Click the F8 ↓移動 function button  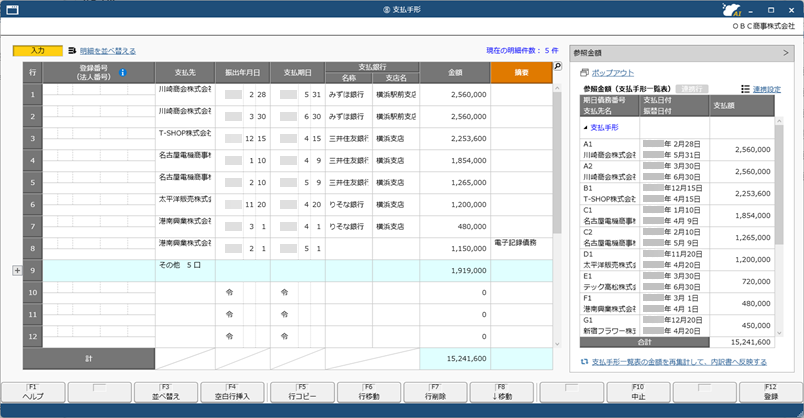(502, 392)
